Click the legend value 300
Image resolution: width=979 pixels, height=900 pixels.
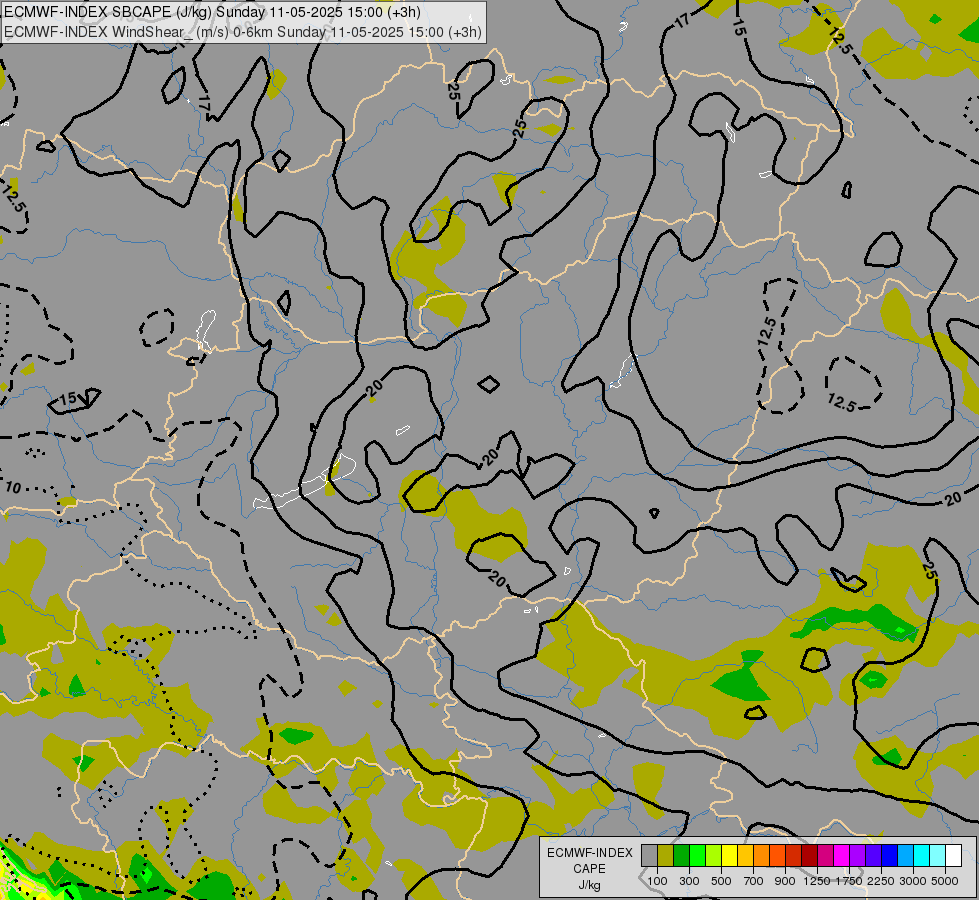(x=689, y=881)
